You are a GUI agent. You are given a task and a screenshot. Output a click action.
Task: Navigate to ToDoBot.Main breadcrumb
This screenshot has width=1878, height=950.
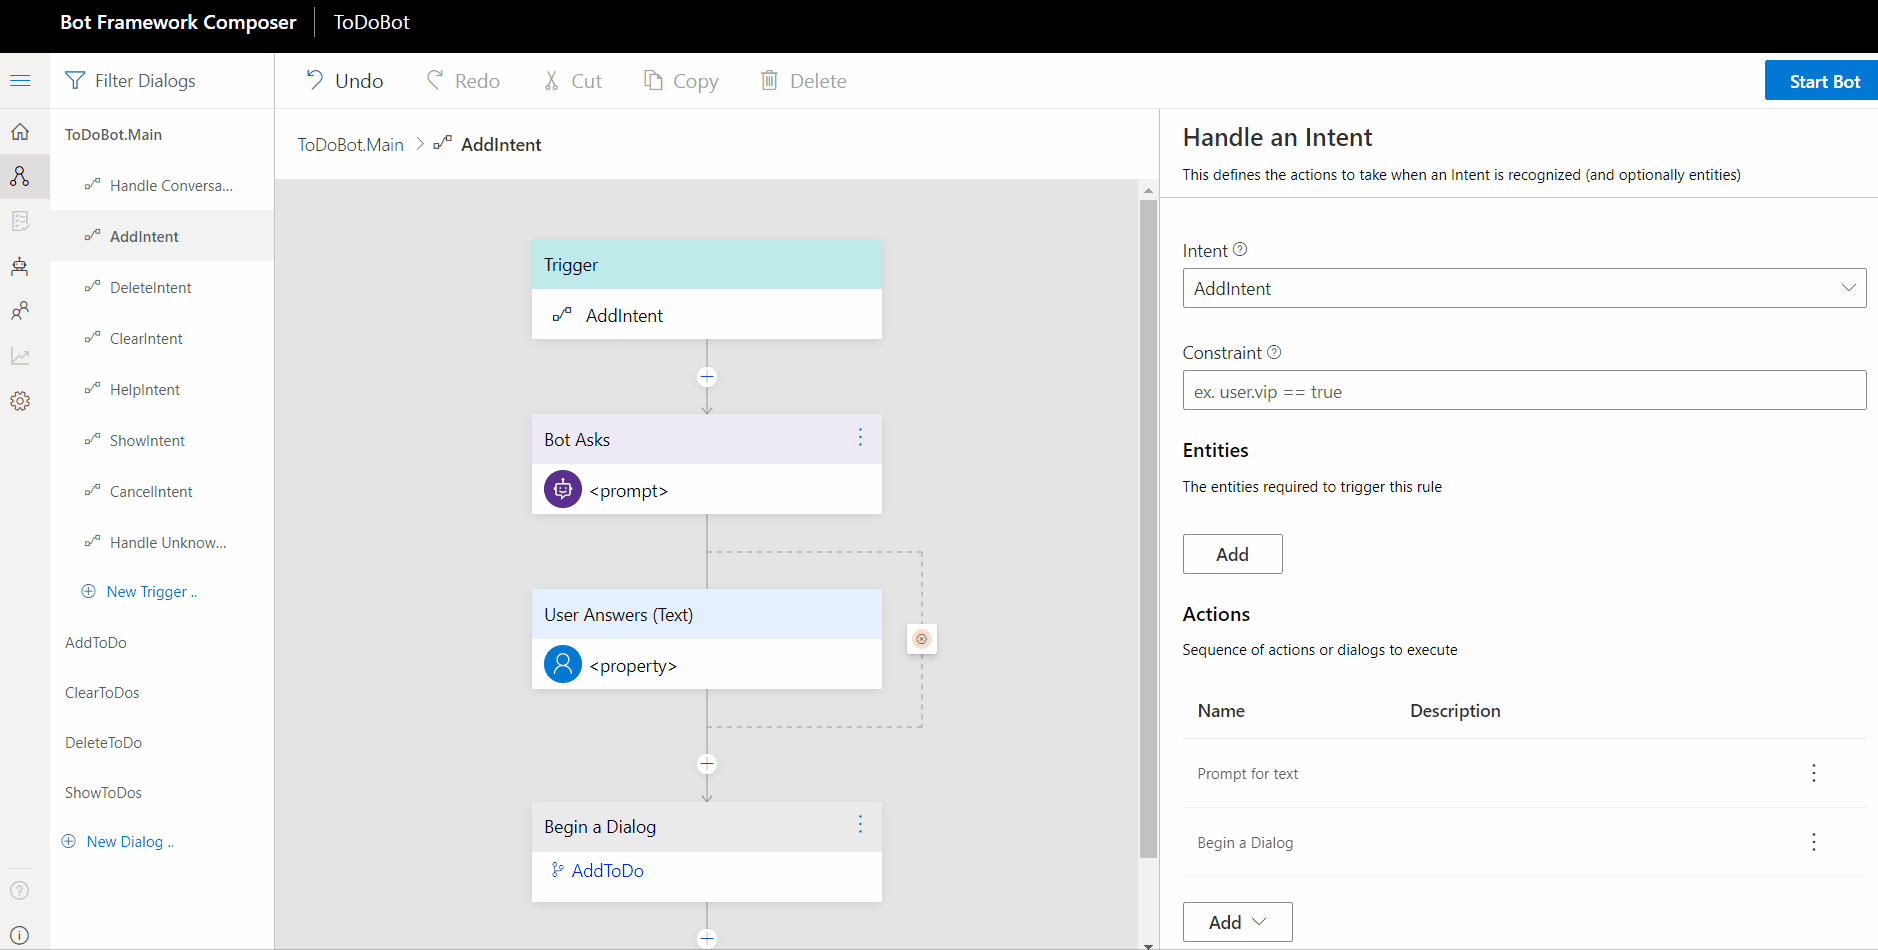[350, 145]
